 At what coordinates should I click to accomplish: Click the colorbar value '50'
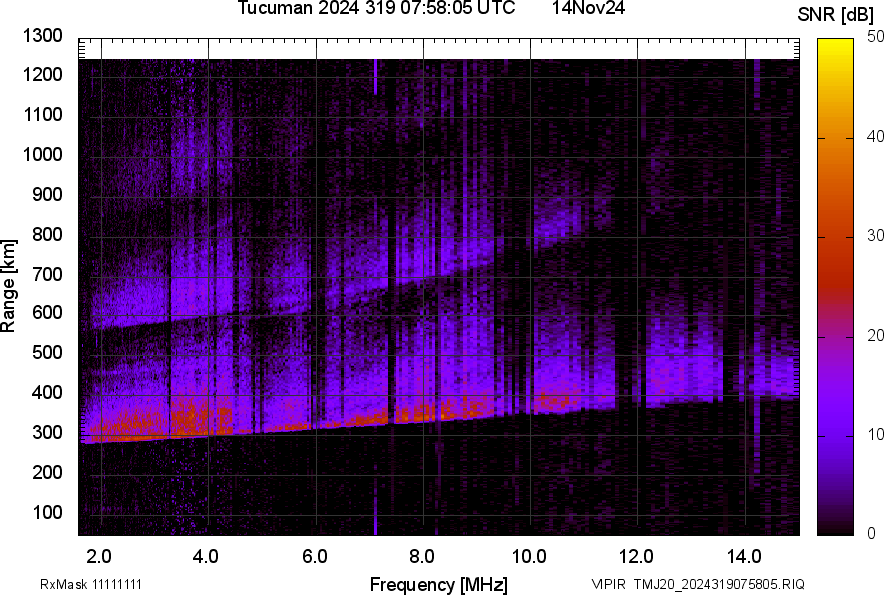coord(876,37)
